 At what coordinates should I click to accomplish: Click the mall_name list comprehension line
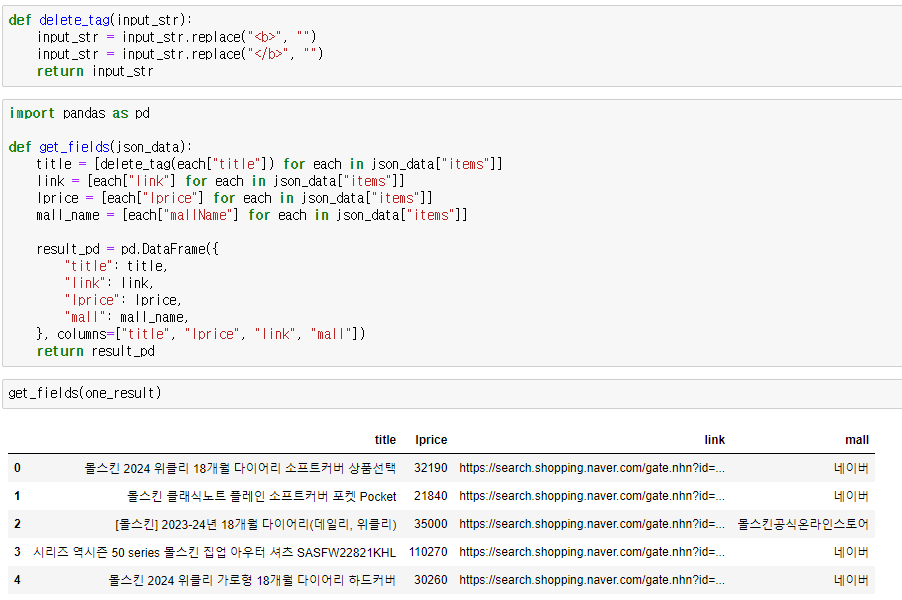(x=252, y=215)
